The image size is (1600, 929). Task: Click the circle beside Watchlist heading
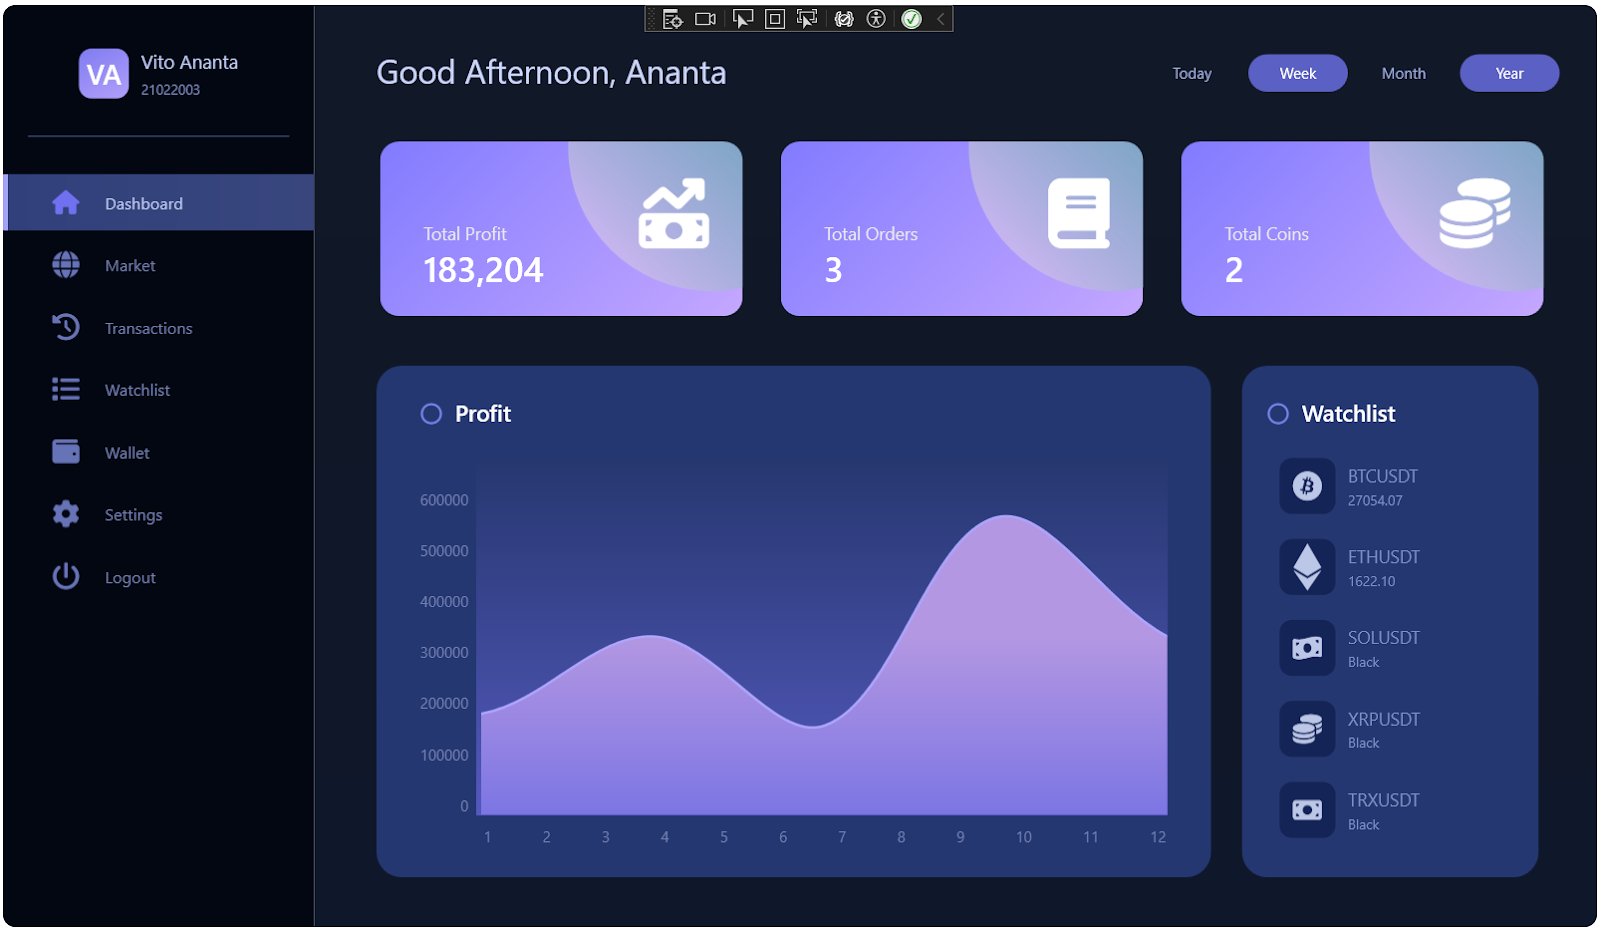tap(1278, 414)
